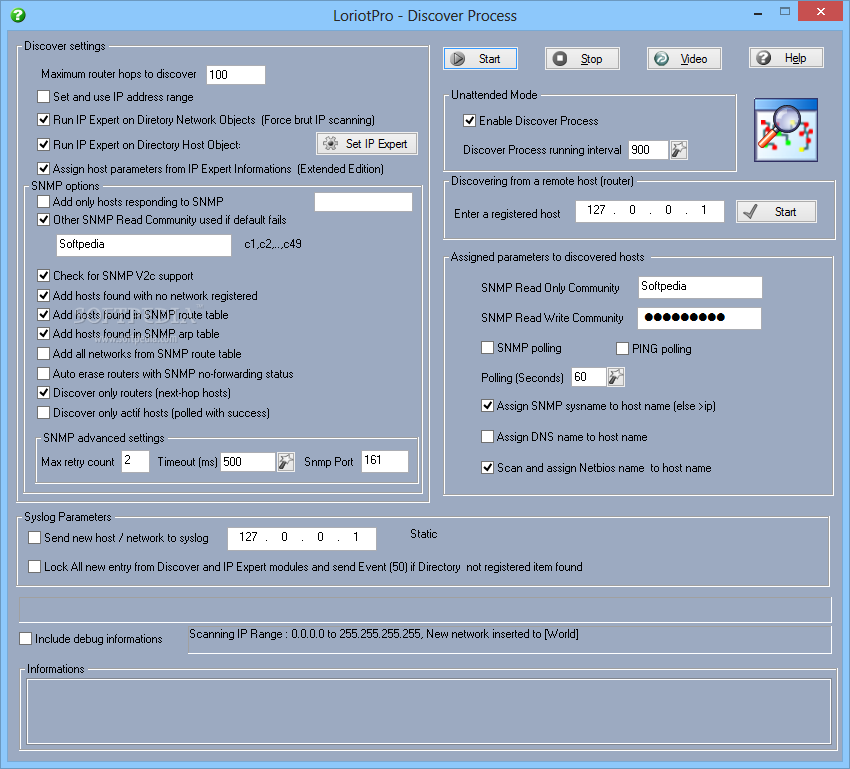
Task: Enable SNMP polling checkbox
Action: tap(487, 347)
